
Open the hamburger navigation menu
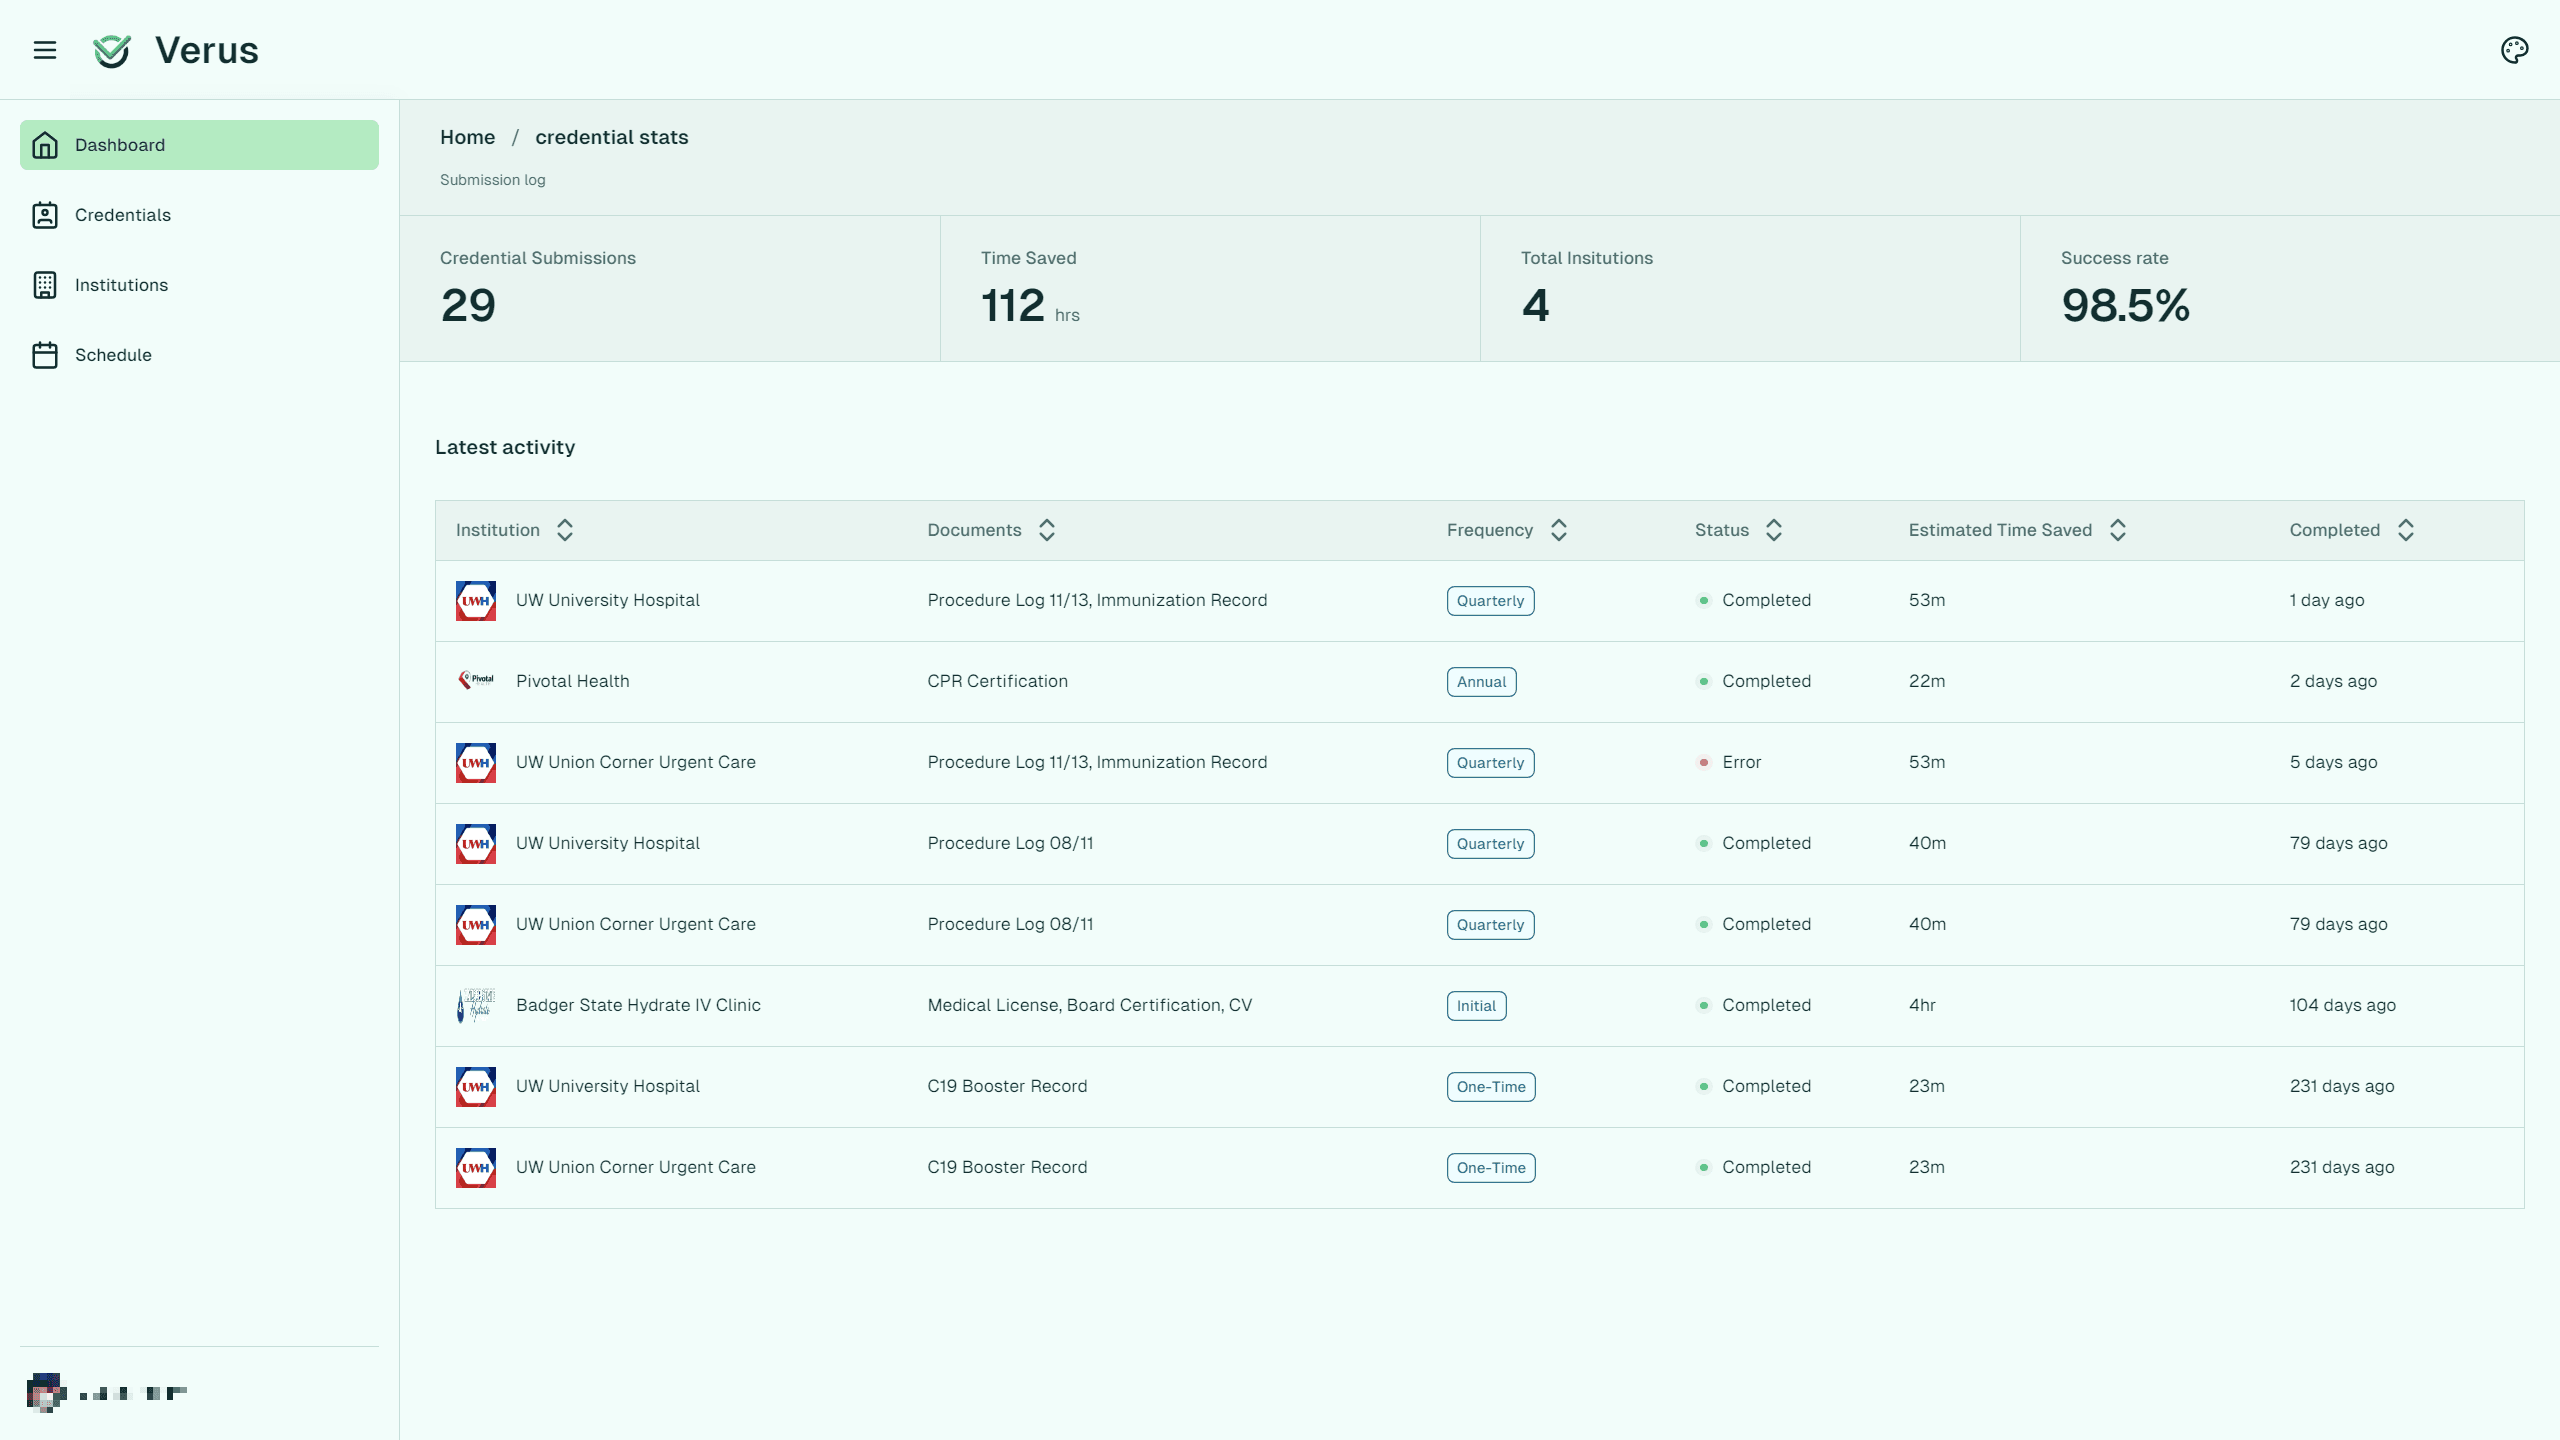click(46, 50)
